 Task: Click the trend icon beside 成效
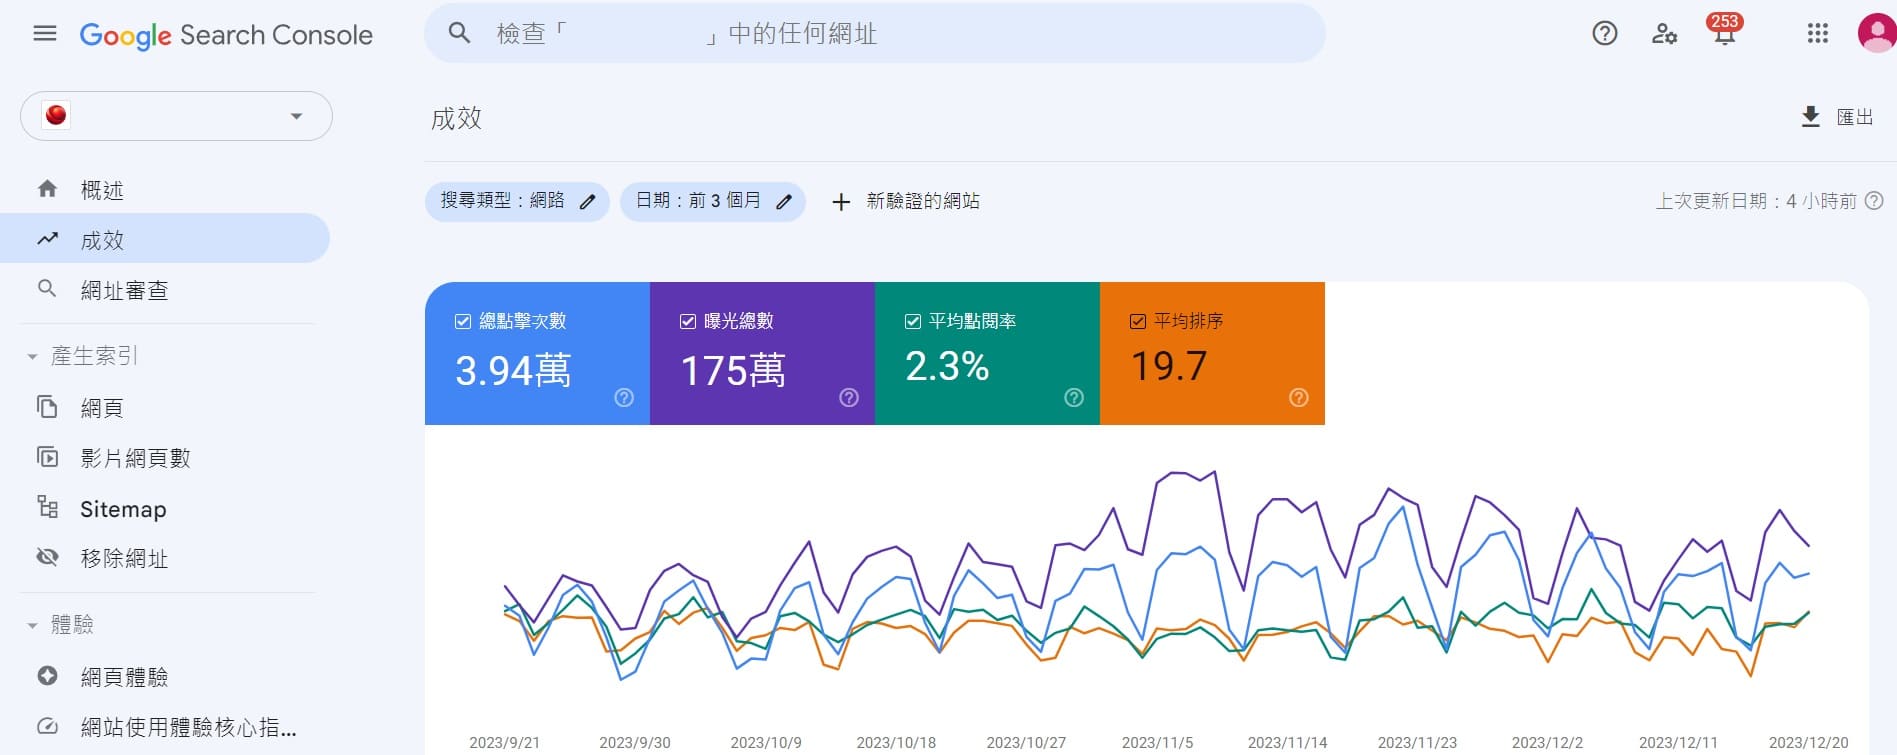click(47, 239)
